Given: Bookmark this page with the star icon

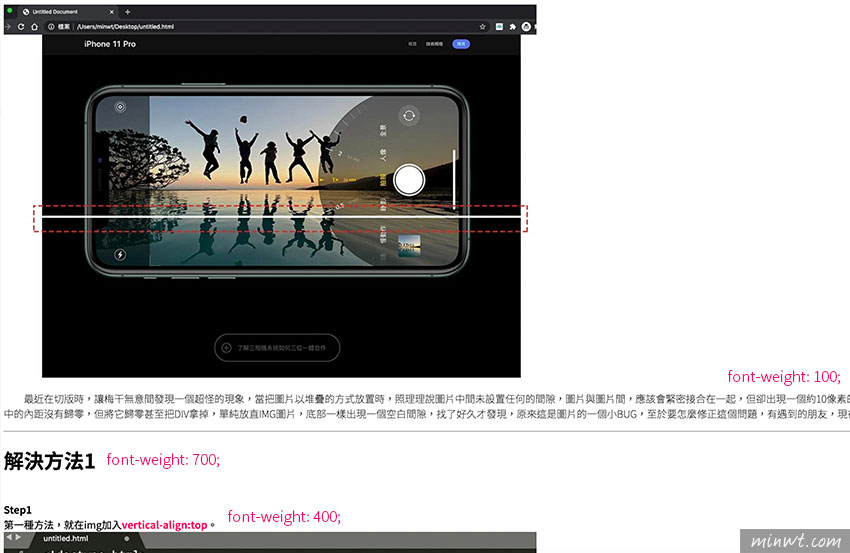Looking at the screenshot, I should (x=482, y=27).
